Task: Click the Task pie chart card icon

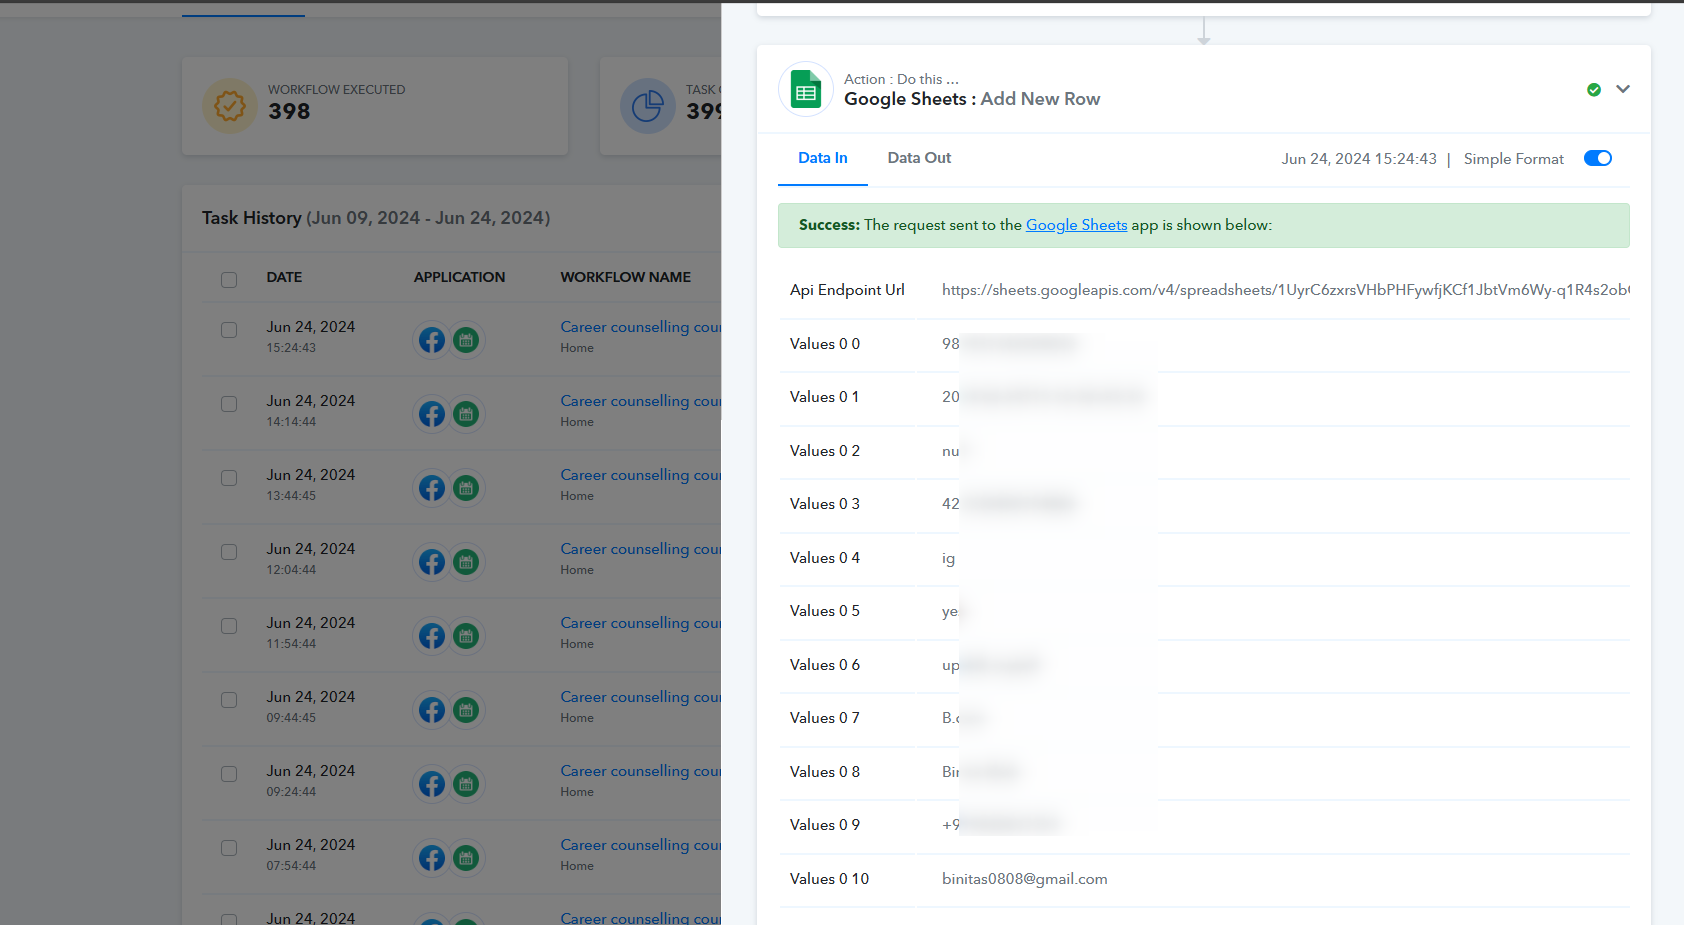Action: tap(648, 106)
